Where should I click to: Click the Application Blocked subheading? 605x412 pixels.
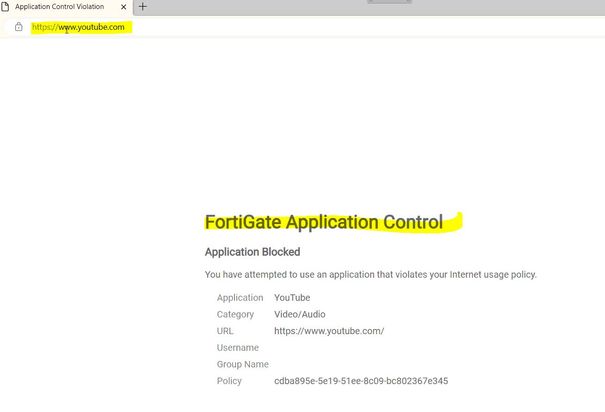(252, 252)
